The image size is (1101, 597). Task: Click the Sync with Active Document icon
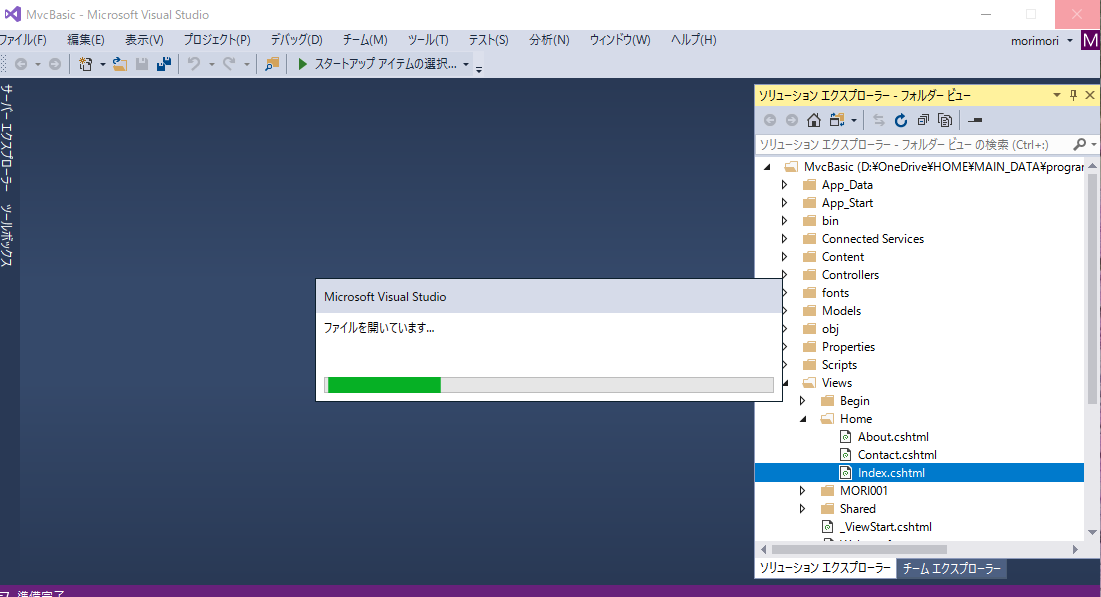tap(878, 120)
